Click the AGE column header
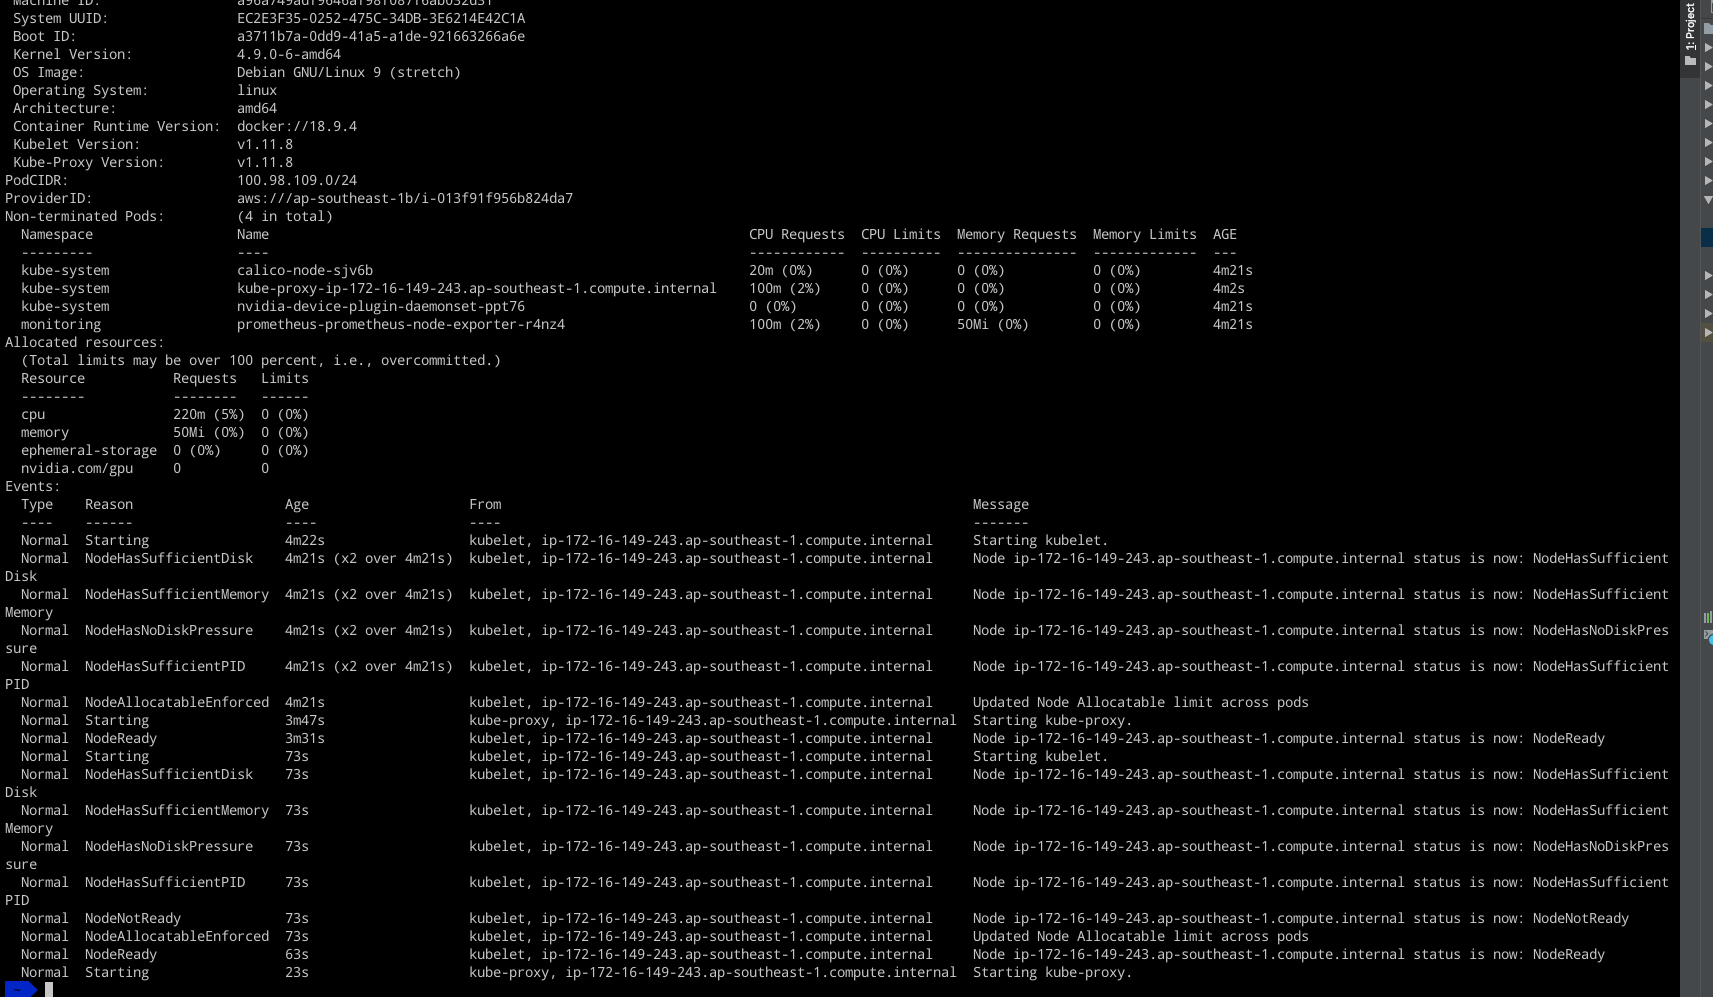Viewport: 1713px width, 997px height. (x=1225, y=234)
